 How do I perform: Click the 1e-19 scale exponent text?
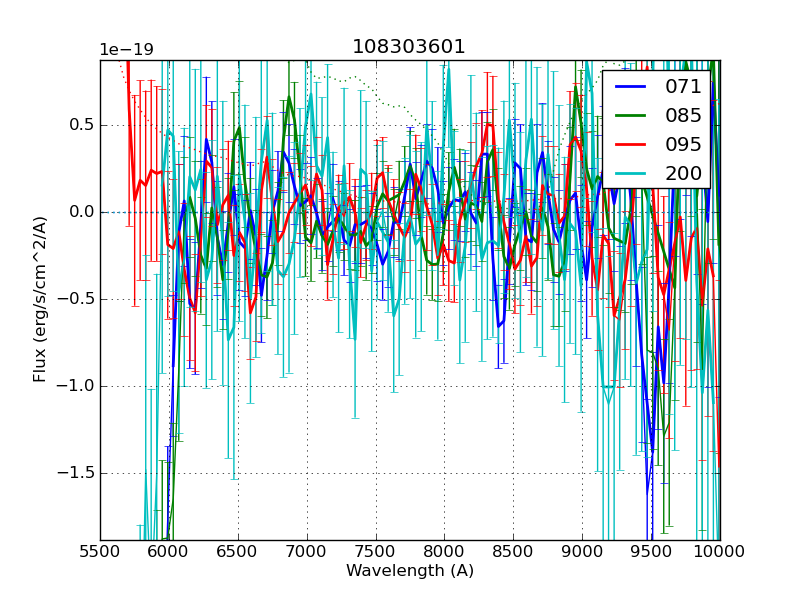pyautogui.click(x=126, y=50)
